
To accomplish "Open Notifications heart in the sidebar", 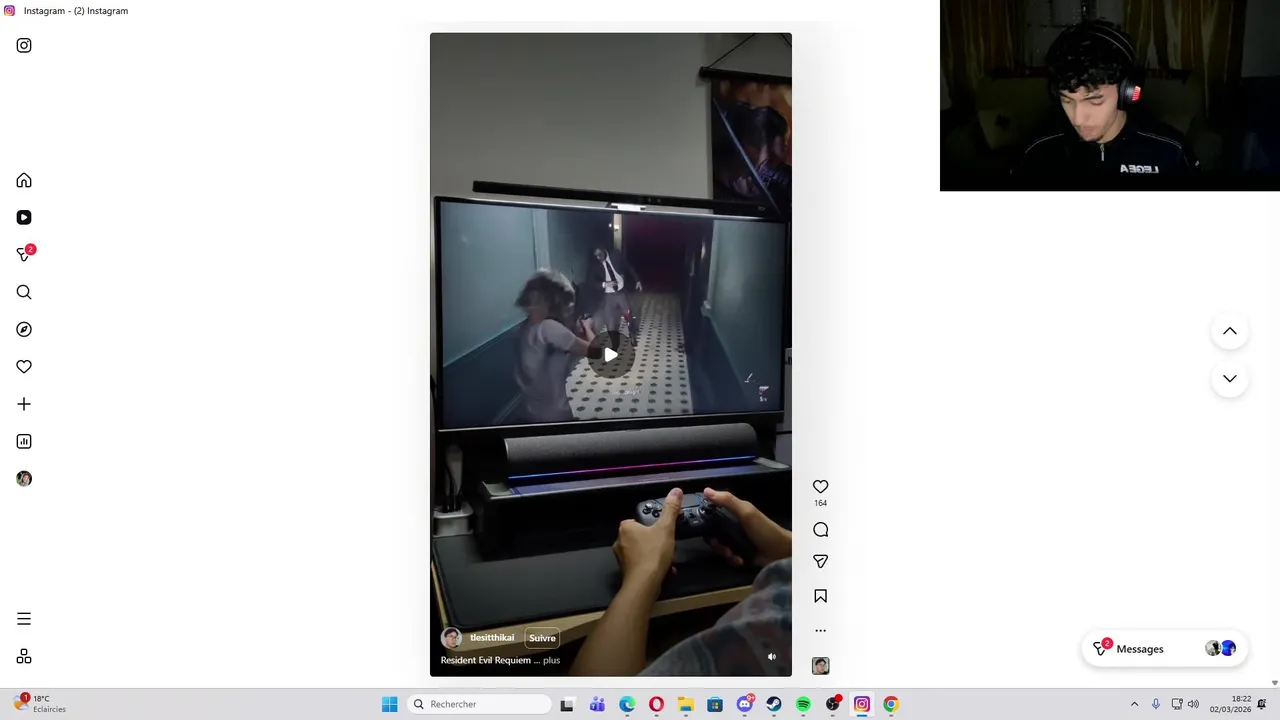I will click(24, 367).
